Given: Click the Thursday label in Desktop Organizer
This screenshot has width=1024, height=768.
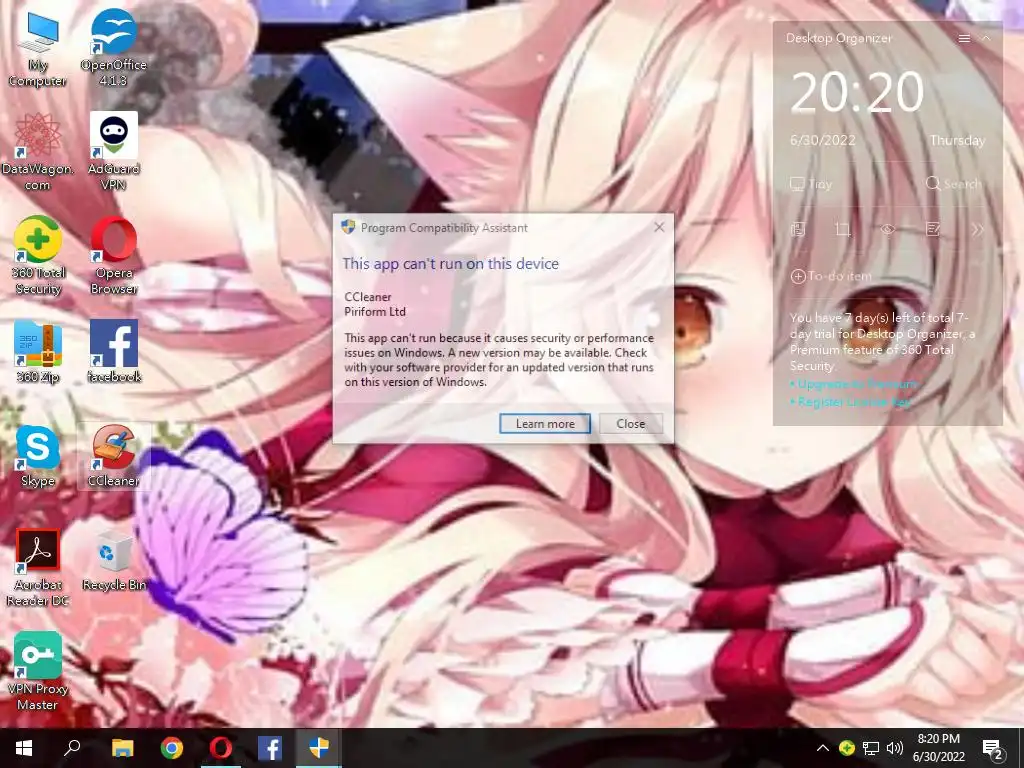Looking at the screenshot, I should point(957,140).
